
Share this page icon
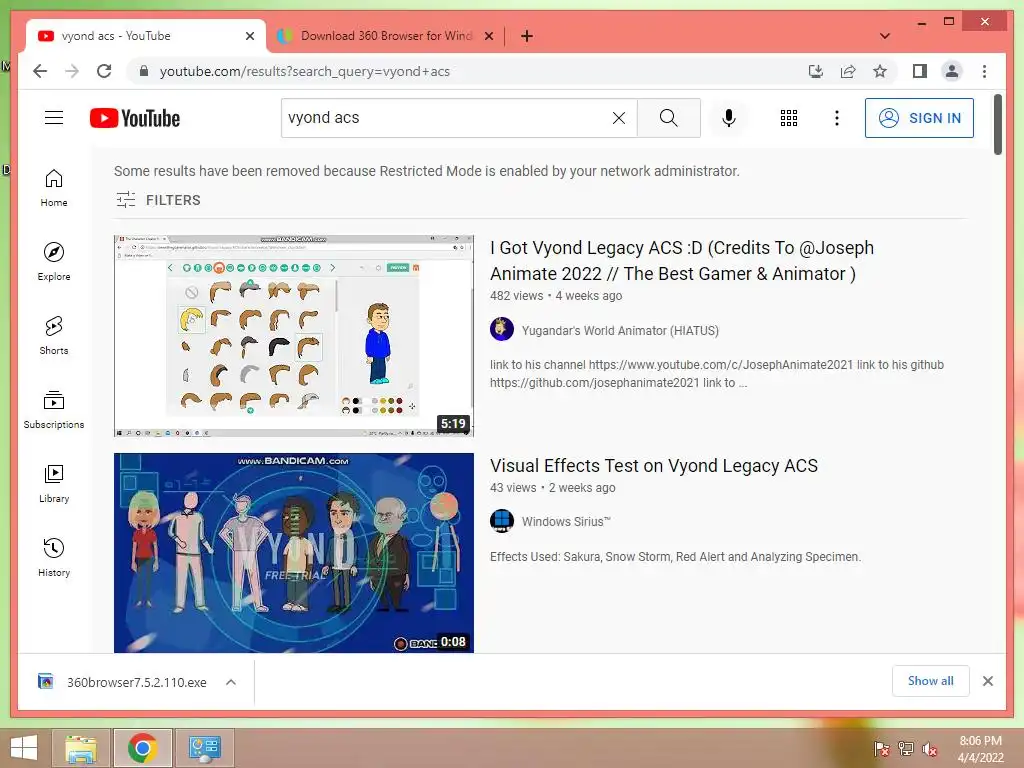click(x=848, y=71)
